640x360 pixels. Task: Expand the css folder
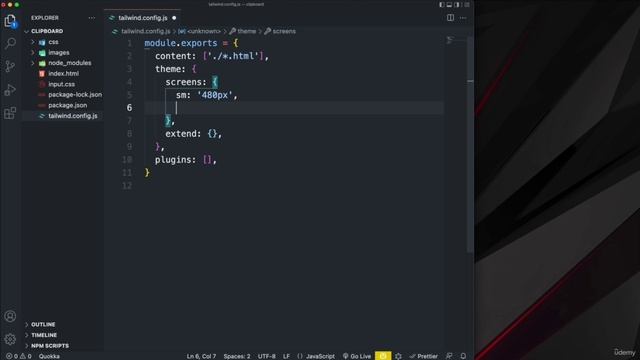tap(53, 42)
